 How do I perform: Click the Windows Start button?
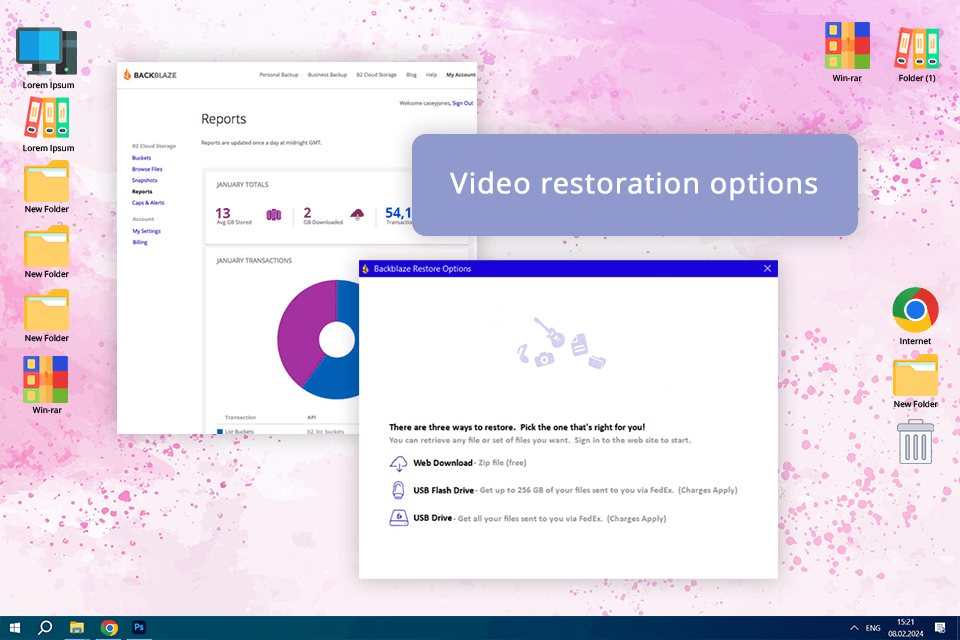(15, 628)
